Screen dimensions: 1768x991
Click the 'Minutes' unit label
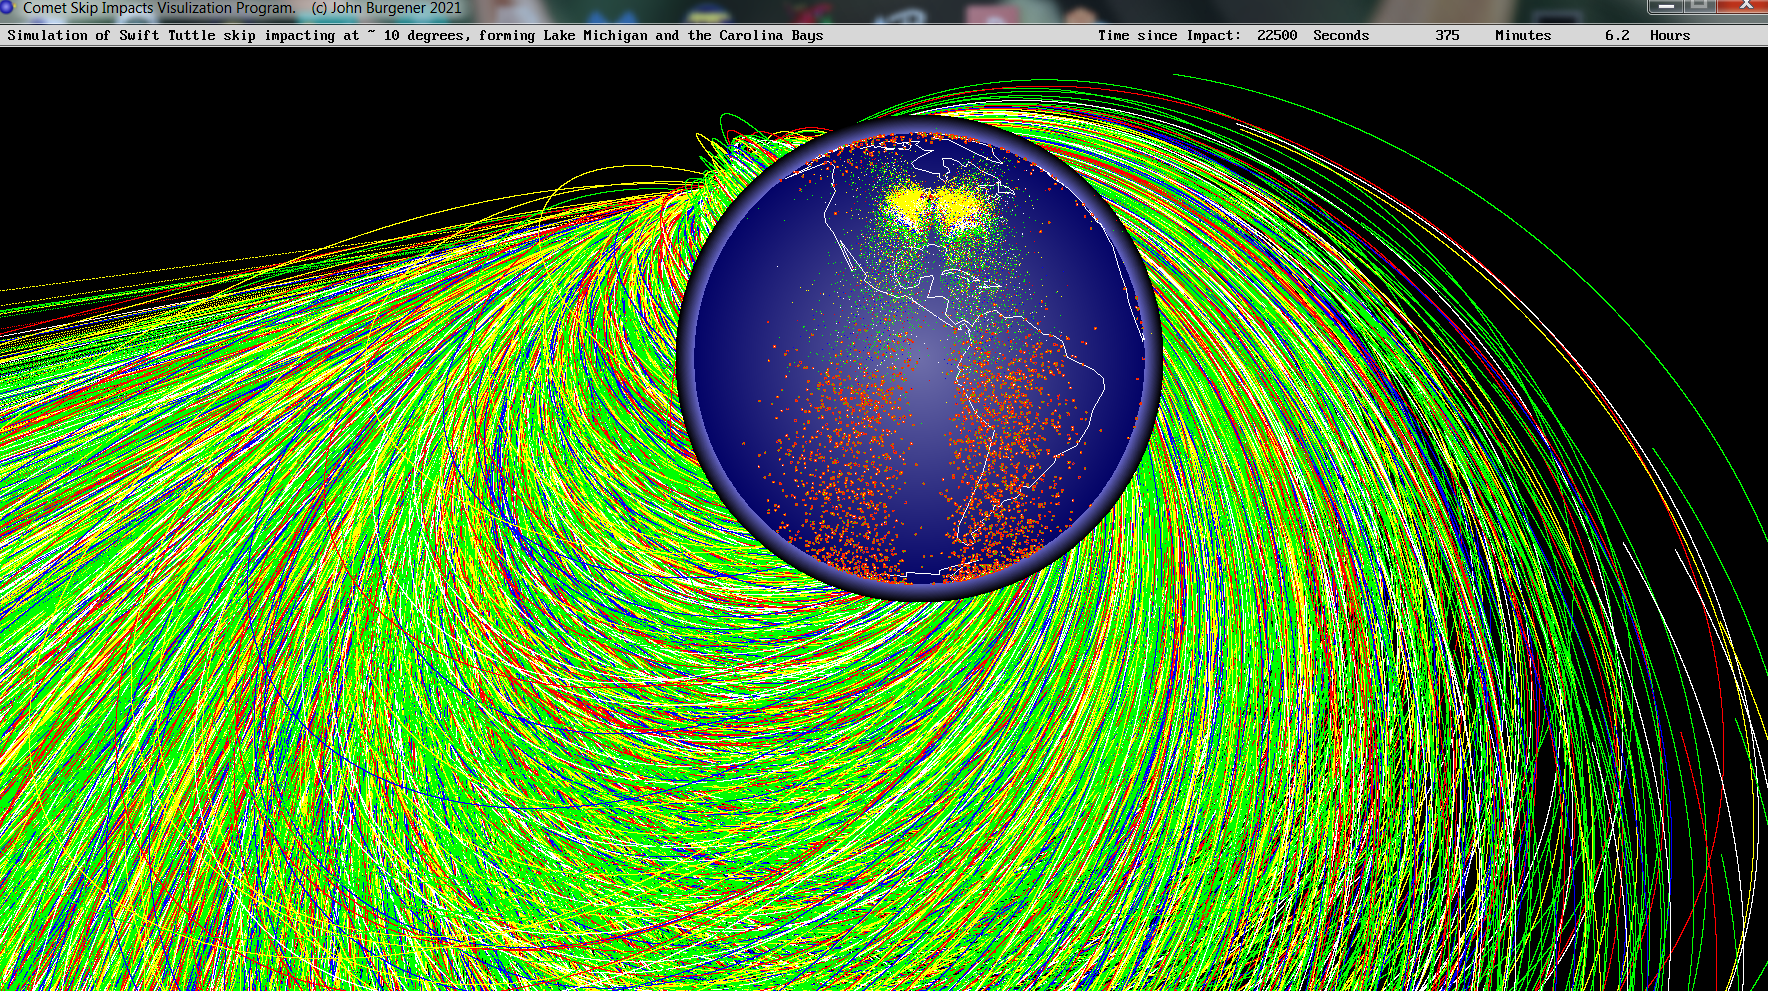pos(1522,35)
